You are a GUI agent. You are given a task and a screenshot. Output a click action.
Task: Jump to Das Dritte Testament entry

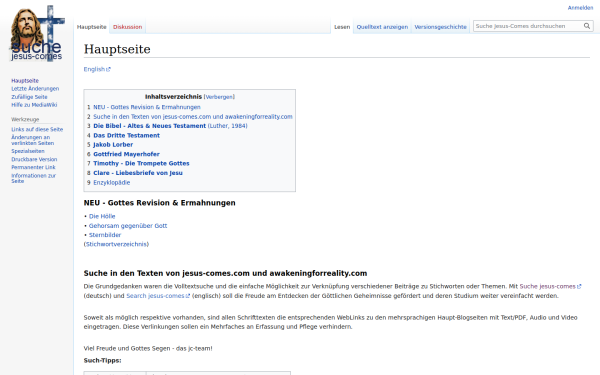pyautogui.click(x=126, y=135)
